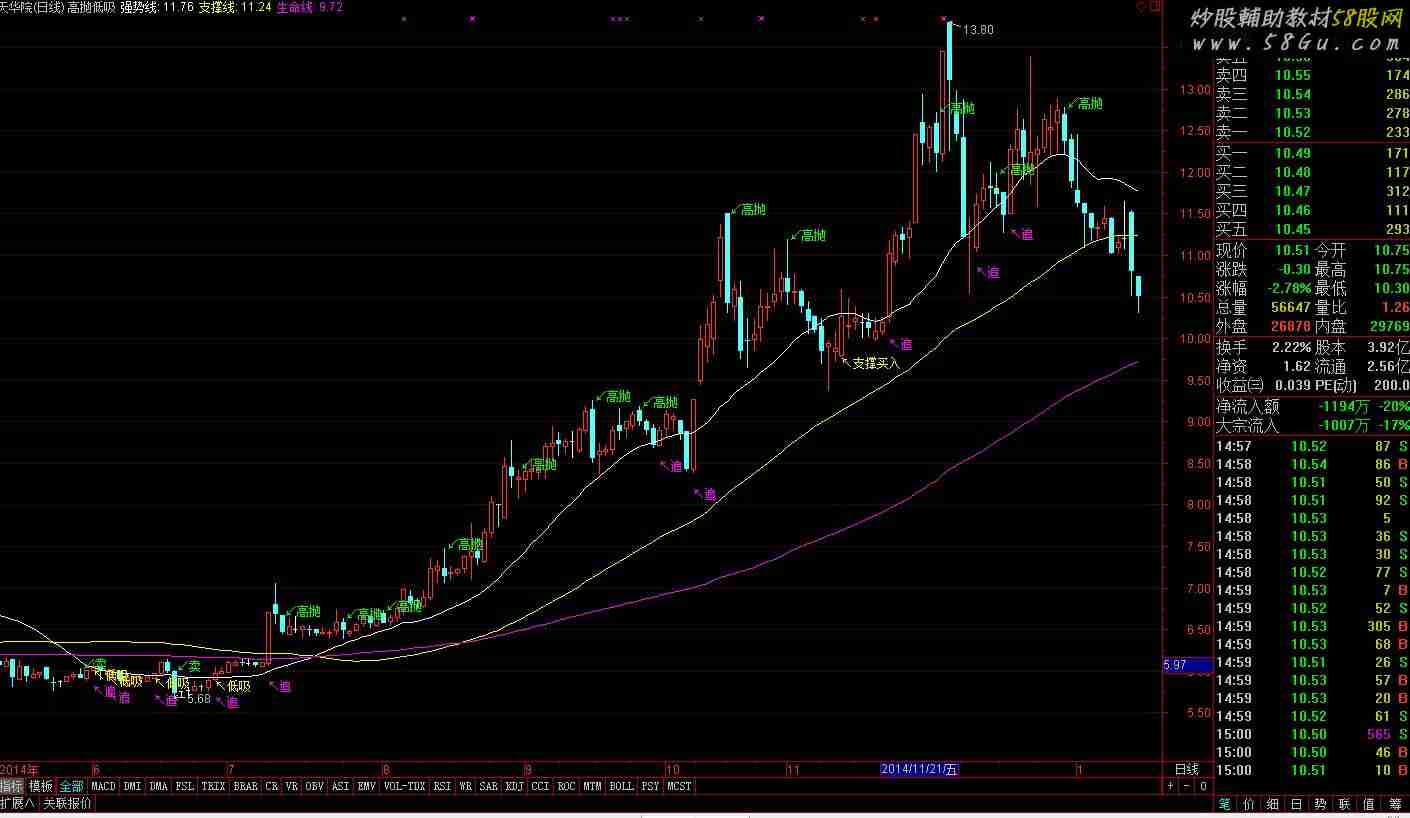Viewport: 1410px width, 818px height.
Task: Select the ROC indicator tab
Action: coord(567,786)
